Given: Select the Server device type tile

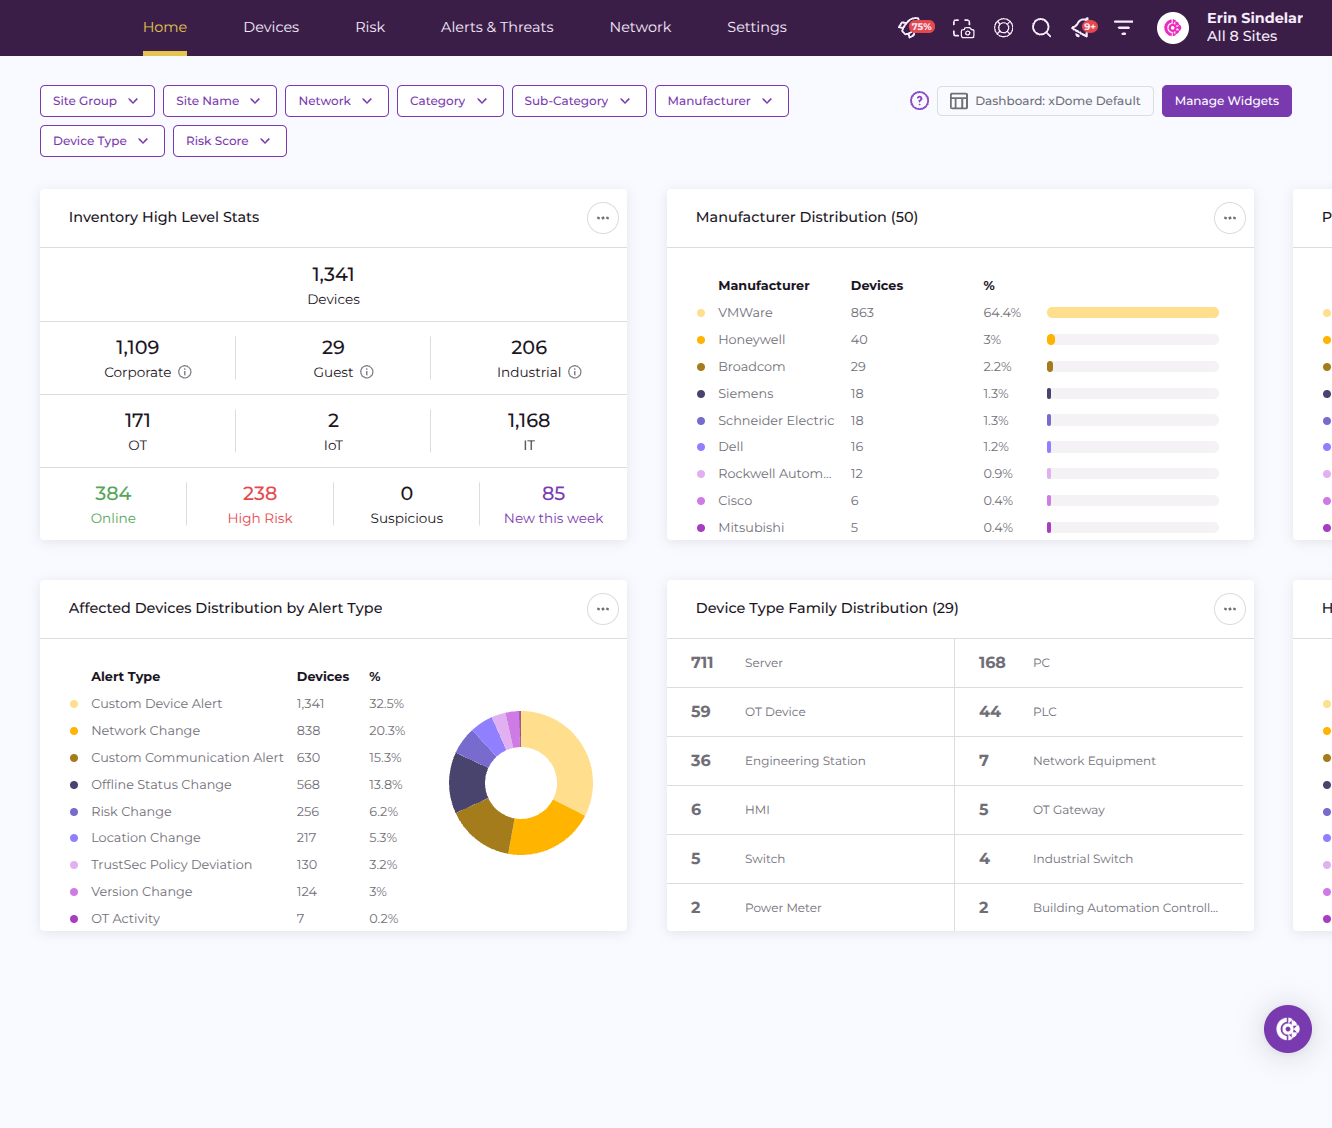Looking at the screenshot, I should (x=810, y=663).
